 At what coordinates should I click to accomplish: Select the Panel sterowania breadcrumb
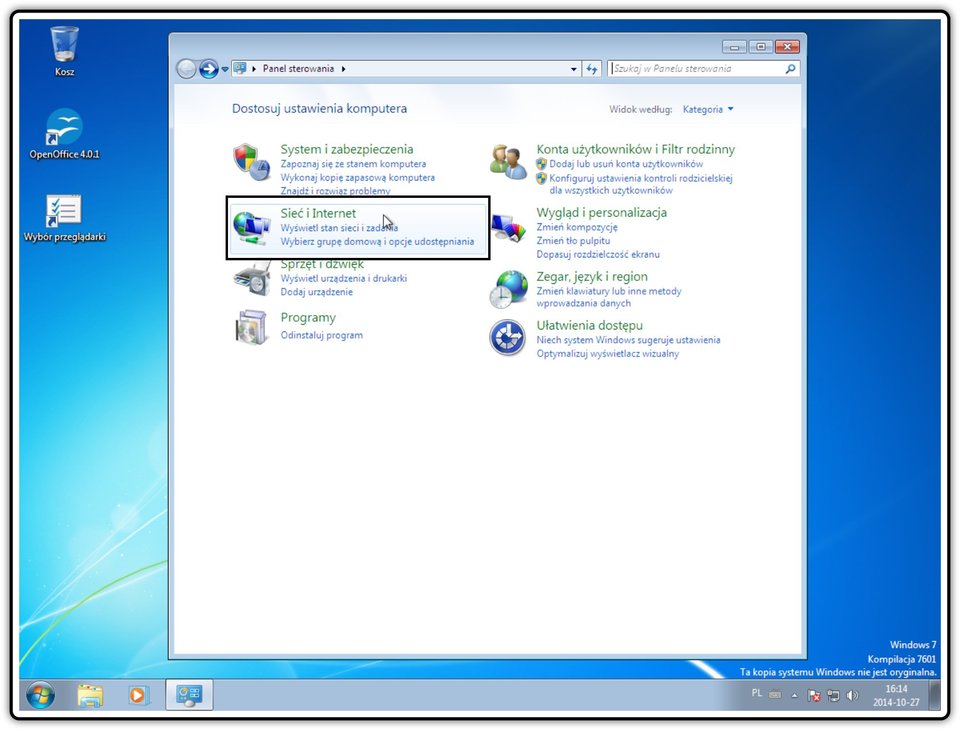coord(298,69)
